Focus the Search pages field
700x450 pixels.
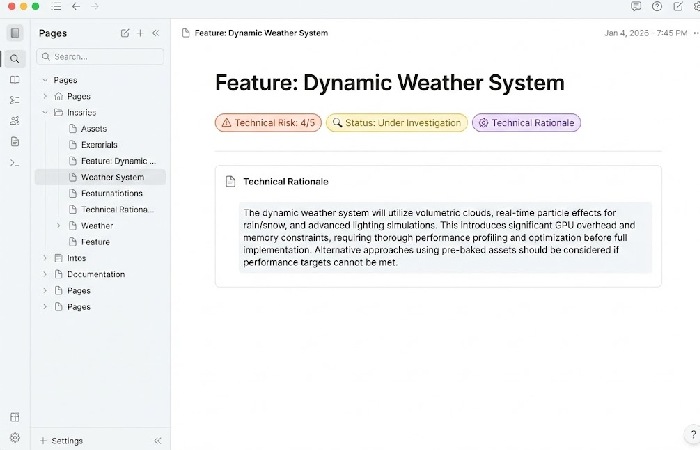[100, 57]
